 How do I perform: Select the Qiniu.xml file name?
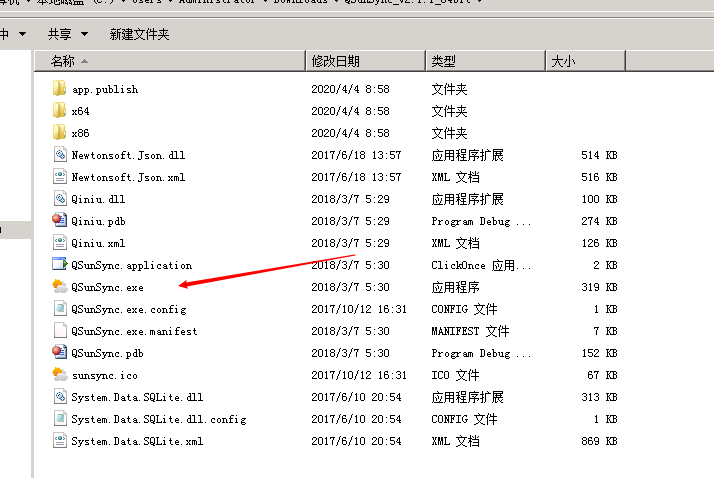(98, 243)
